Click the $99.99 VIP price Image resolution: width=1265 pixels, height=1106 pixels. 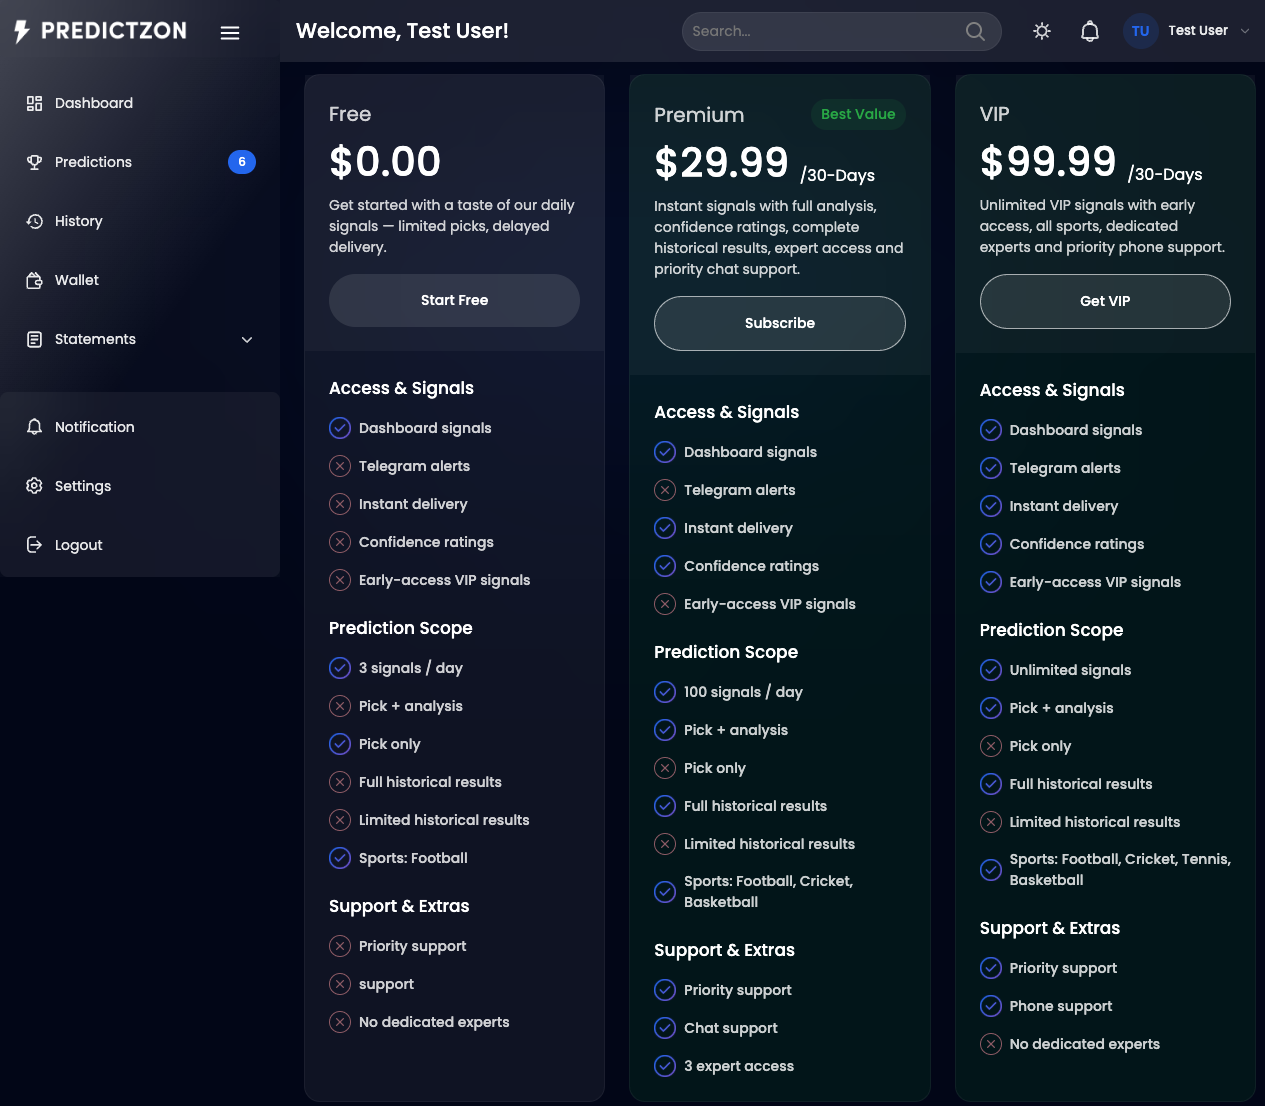click(x=1048, y=162)
